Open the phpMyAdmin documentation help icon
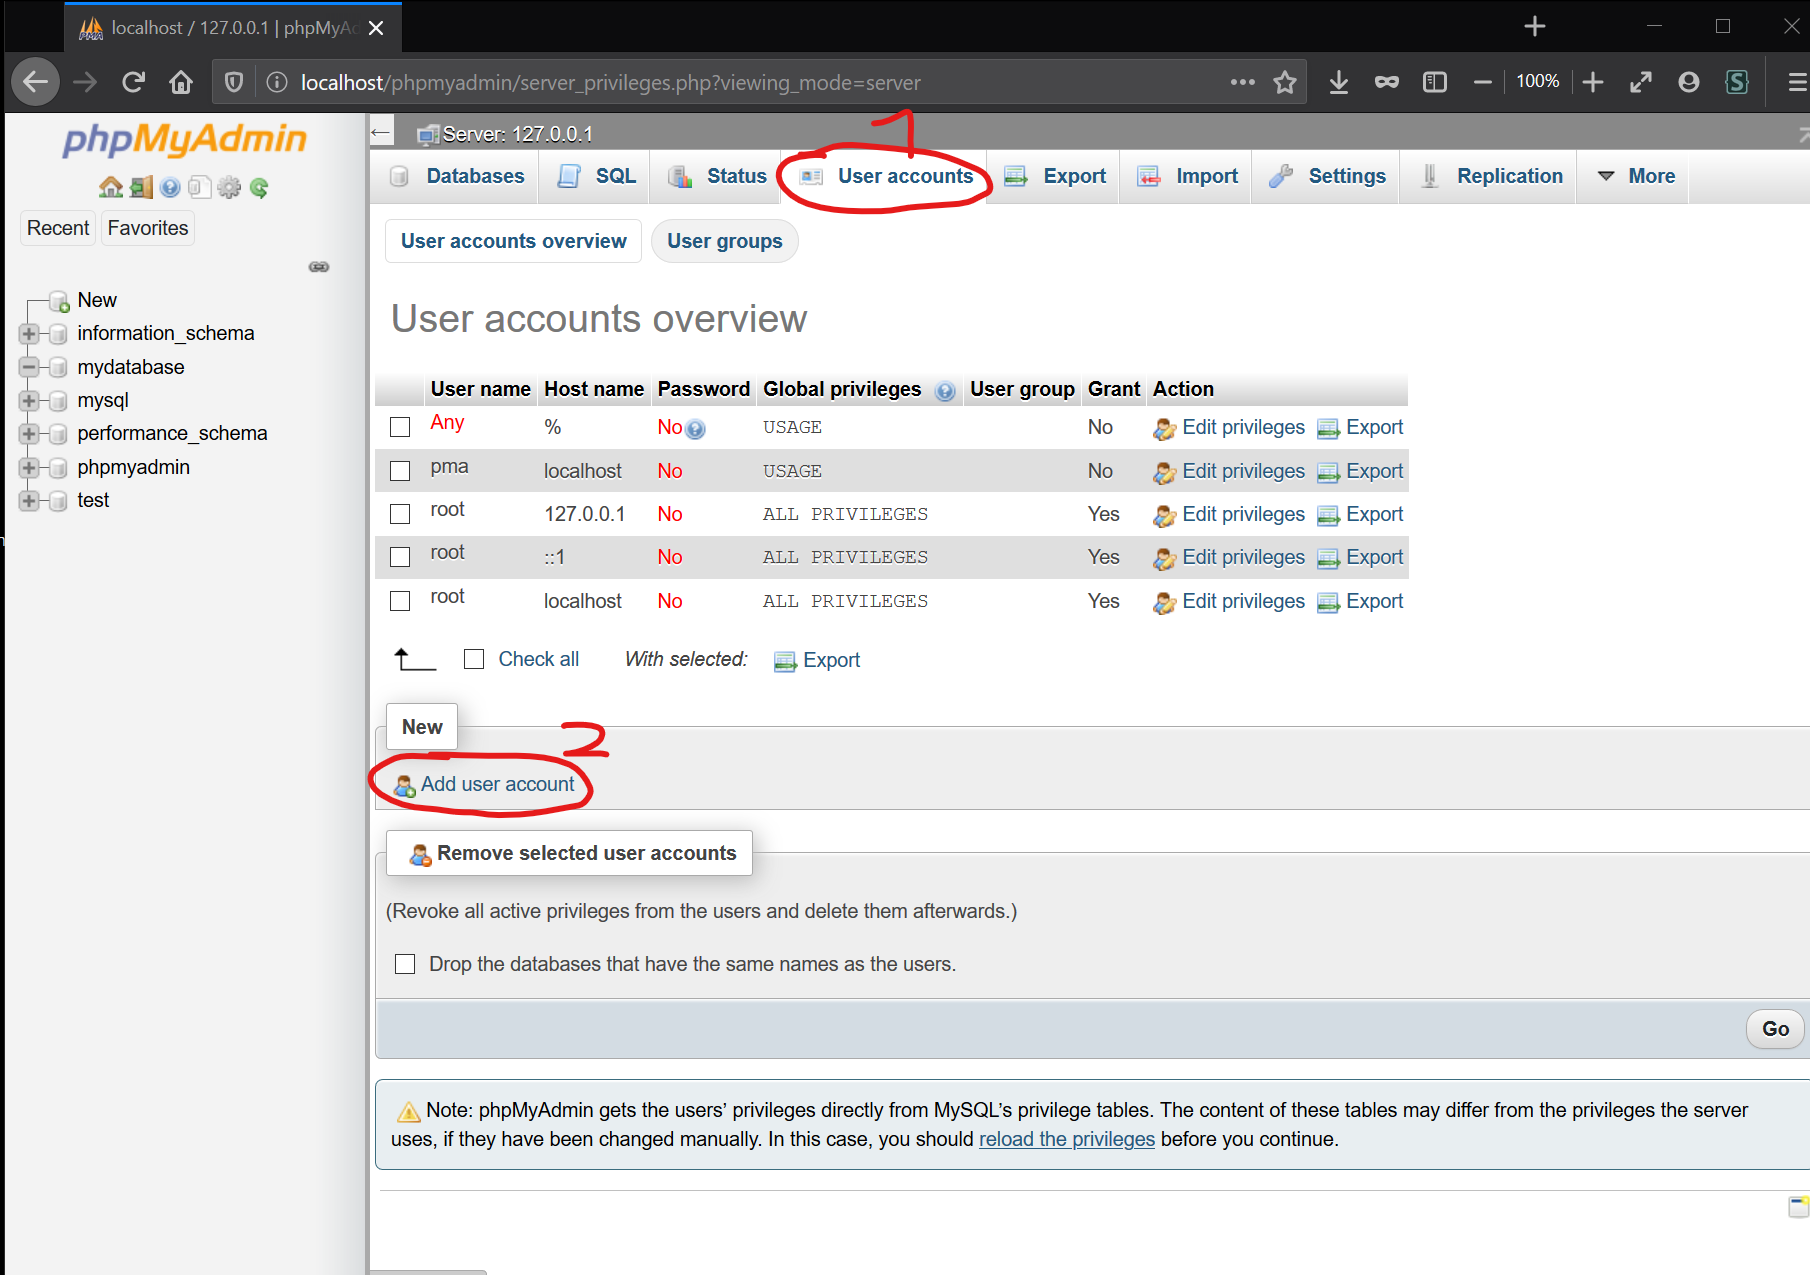Viewport: 1810px width, 1275px height. point(170,187)
